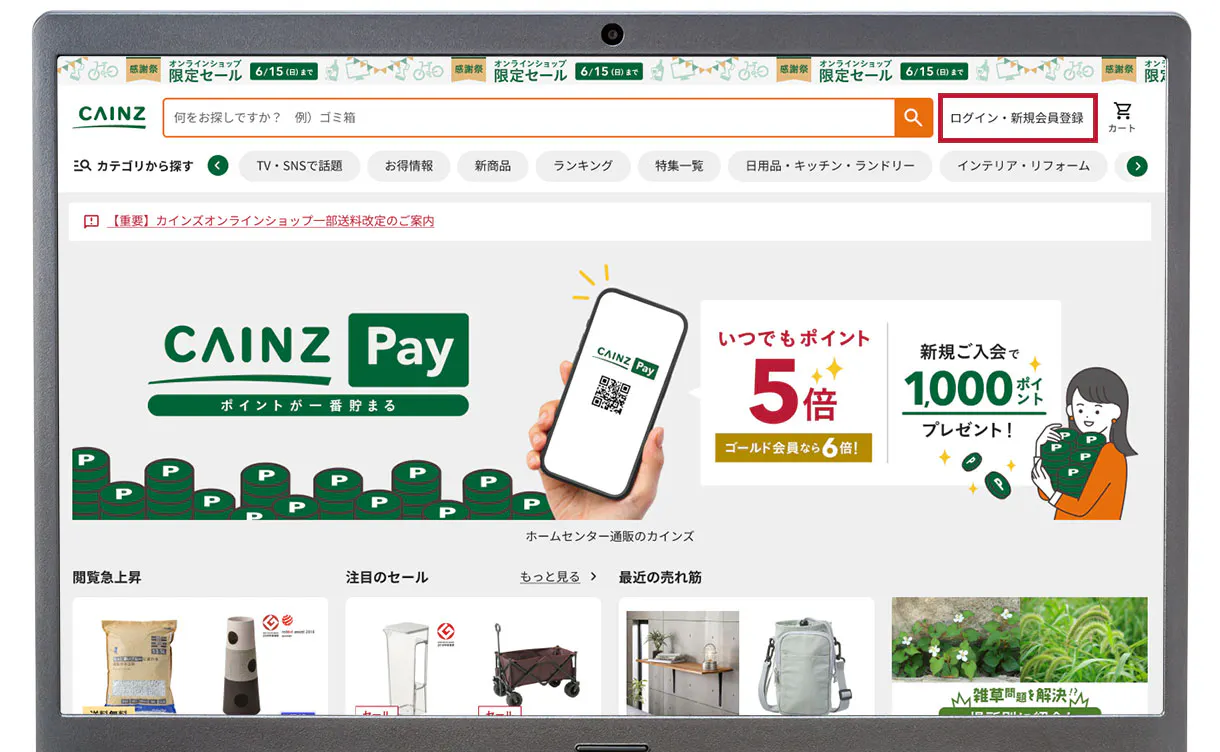Select the お得情報 chip
This screenshot has width=1220, height=752.
(x=409, y=166)
